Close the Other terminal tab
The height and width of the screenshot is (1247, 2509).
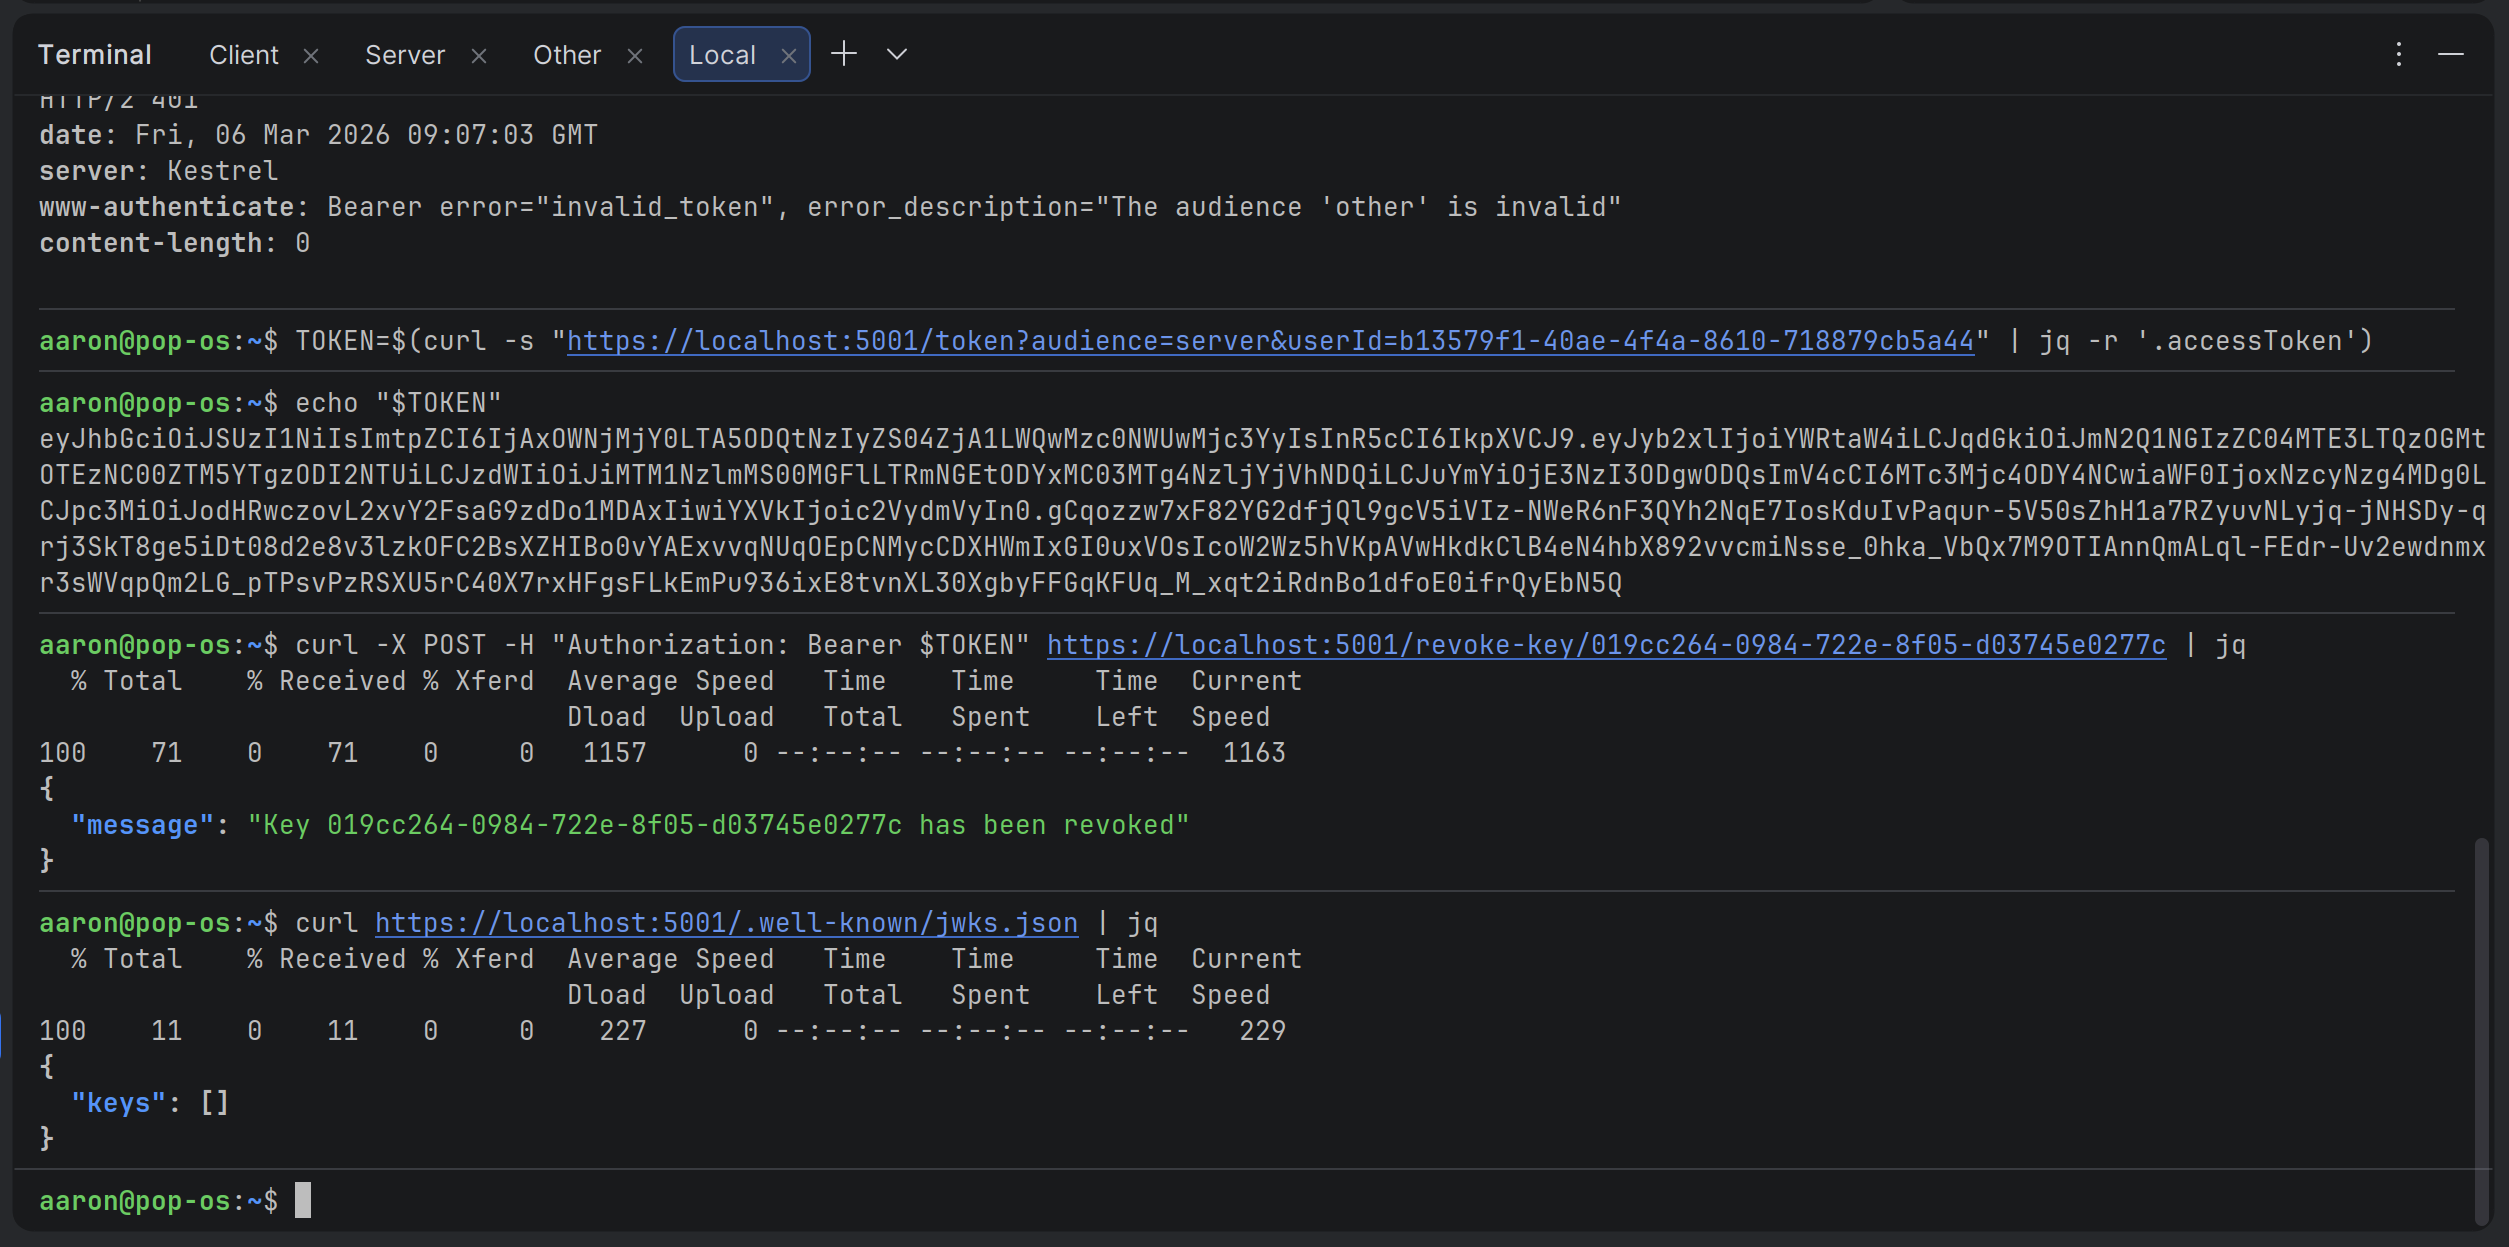[635, 56]
